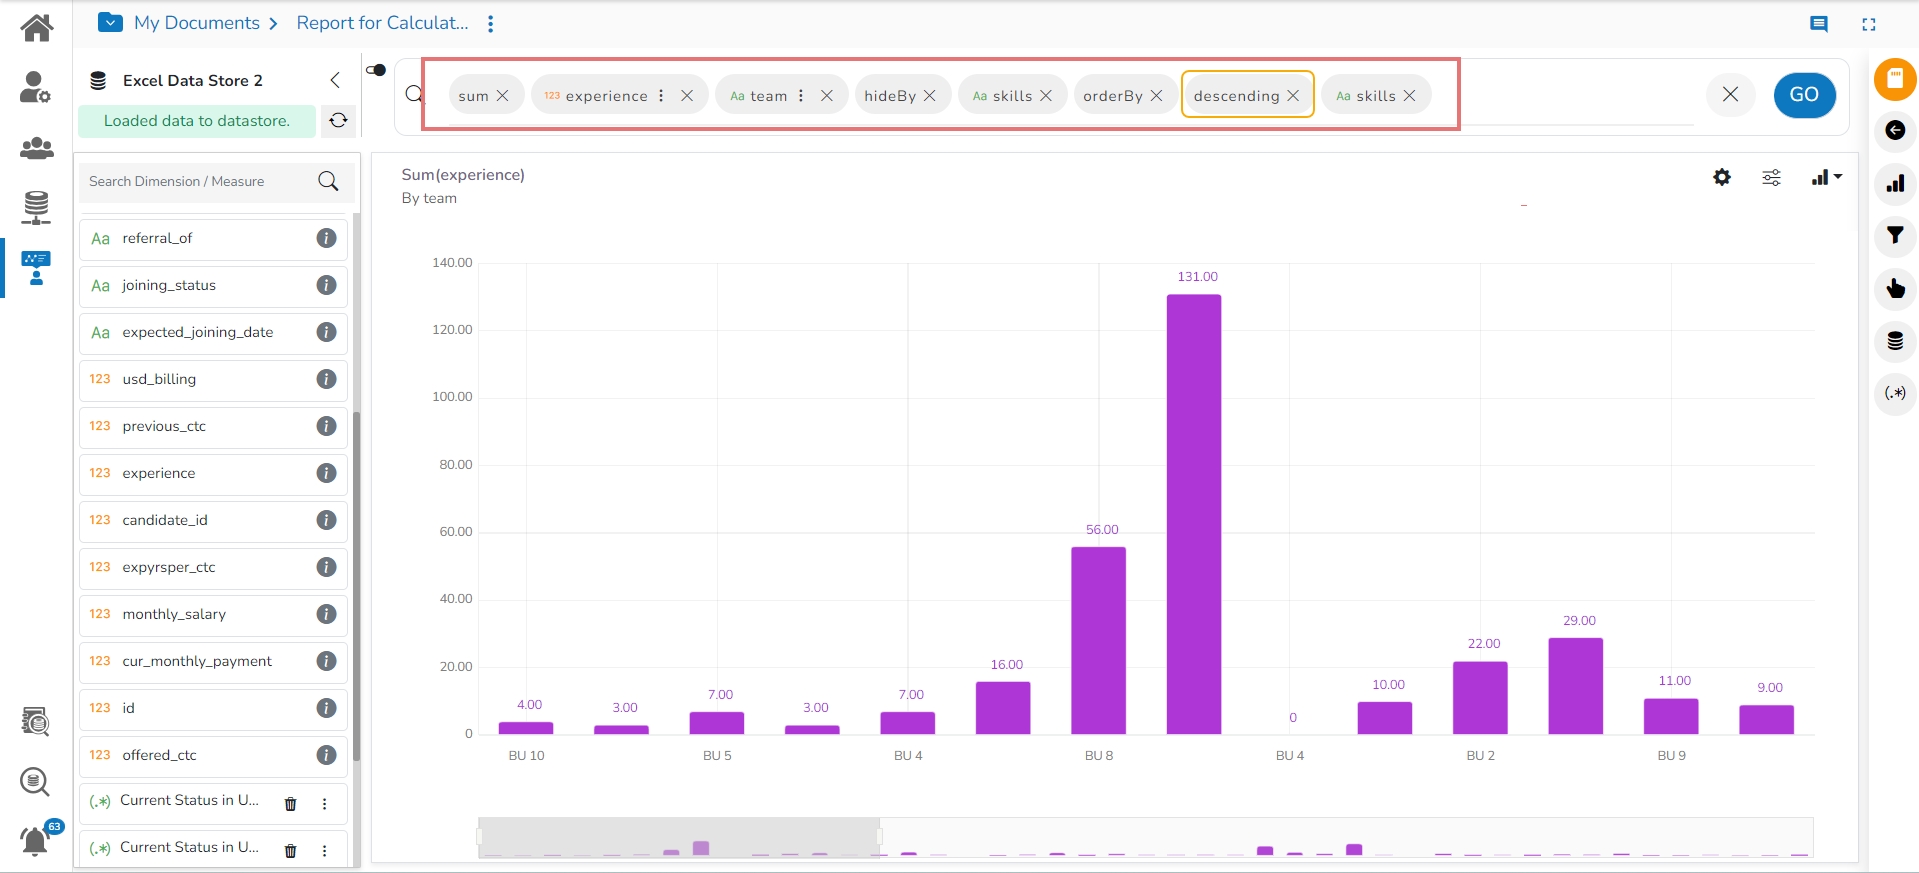Click the orange save/bookmark icon
Image resolution: width=1919 pixels, height=873 pixels.
tap(1894, 79)
